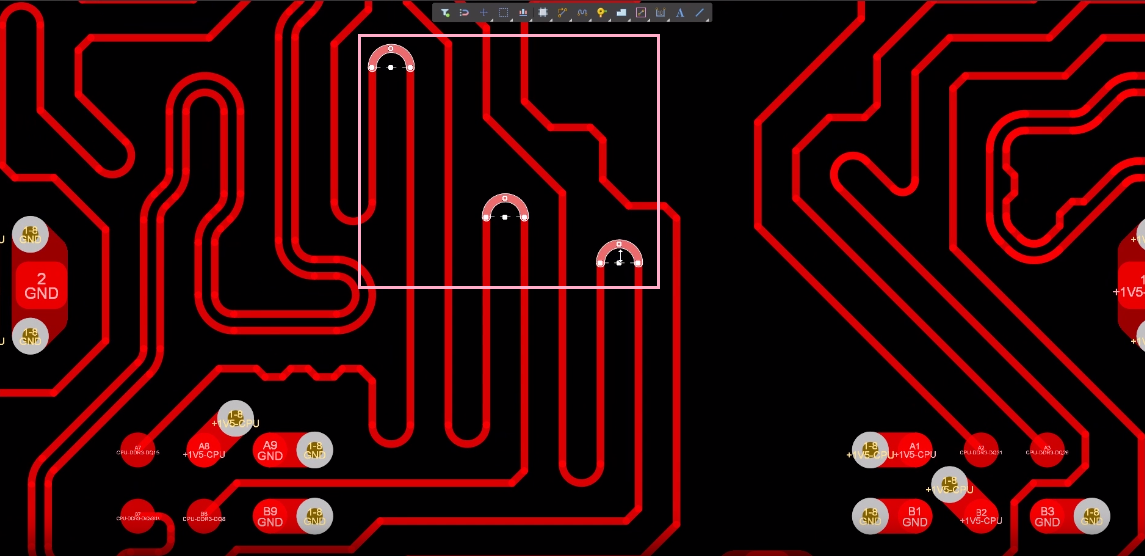
Task: Select pad B9 GND
Action: [271, 517]
